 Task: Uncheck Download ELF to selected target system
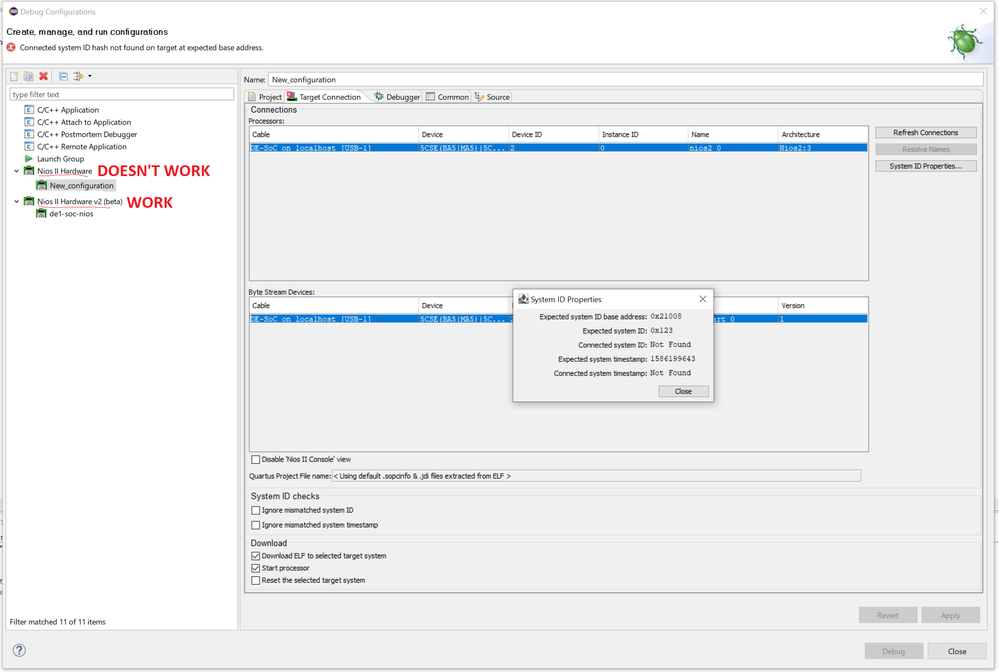[x=255, y=555]
